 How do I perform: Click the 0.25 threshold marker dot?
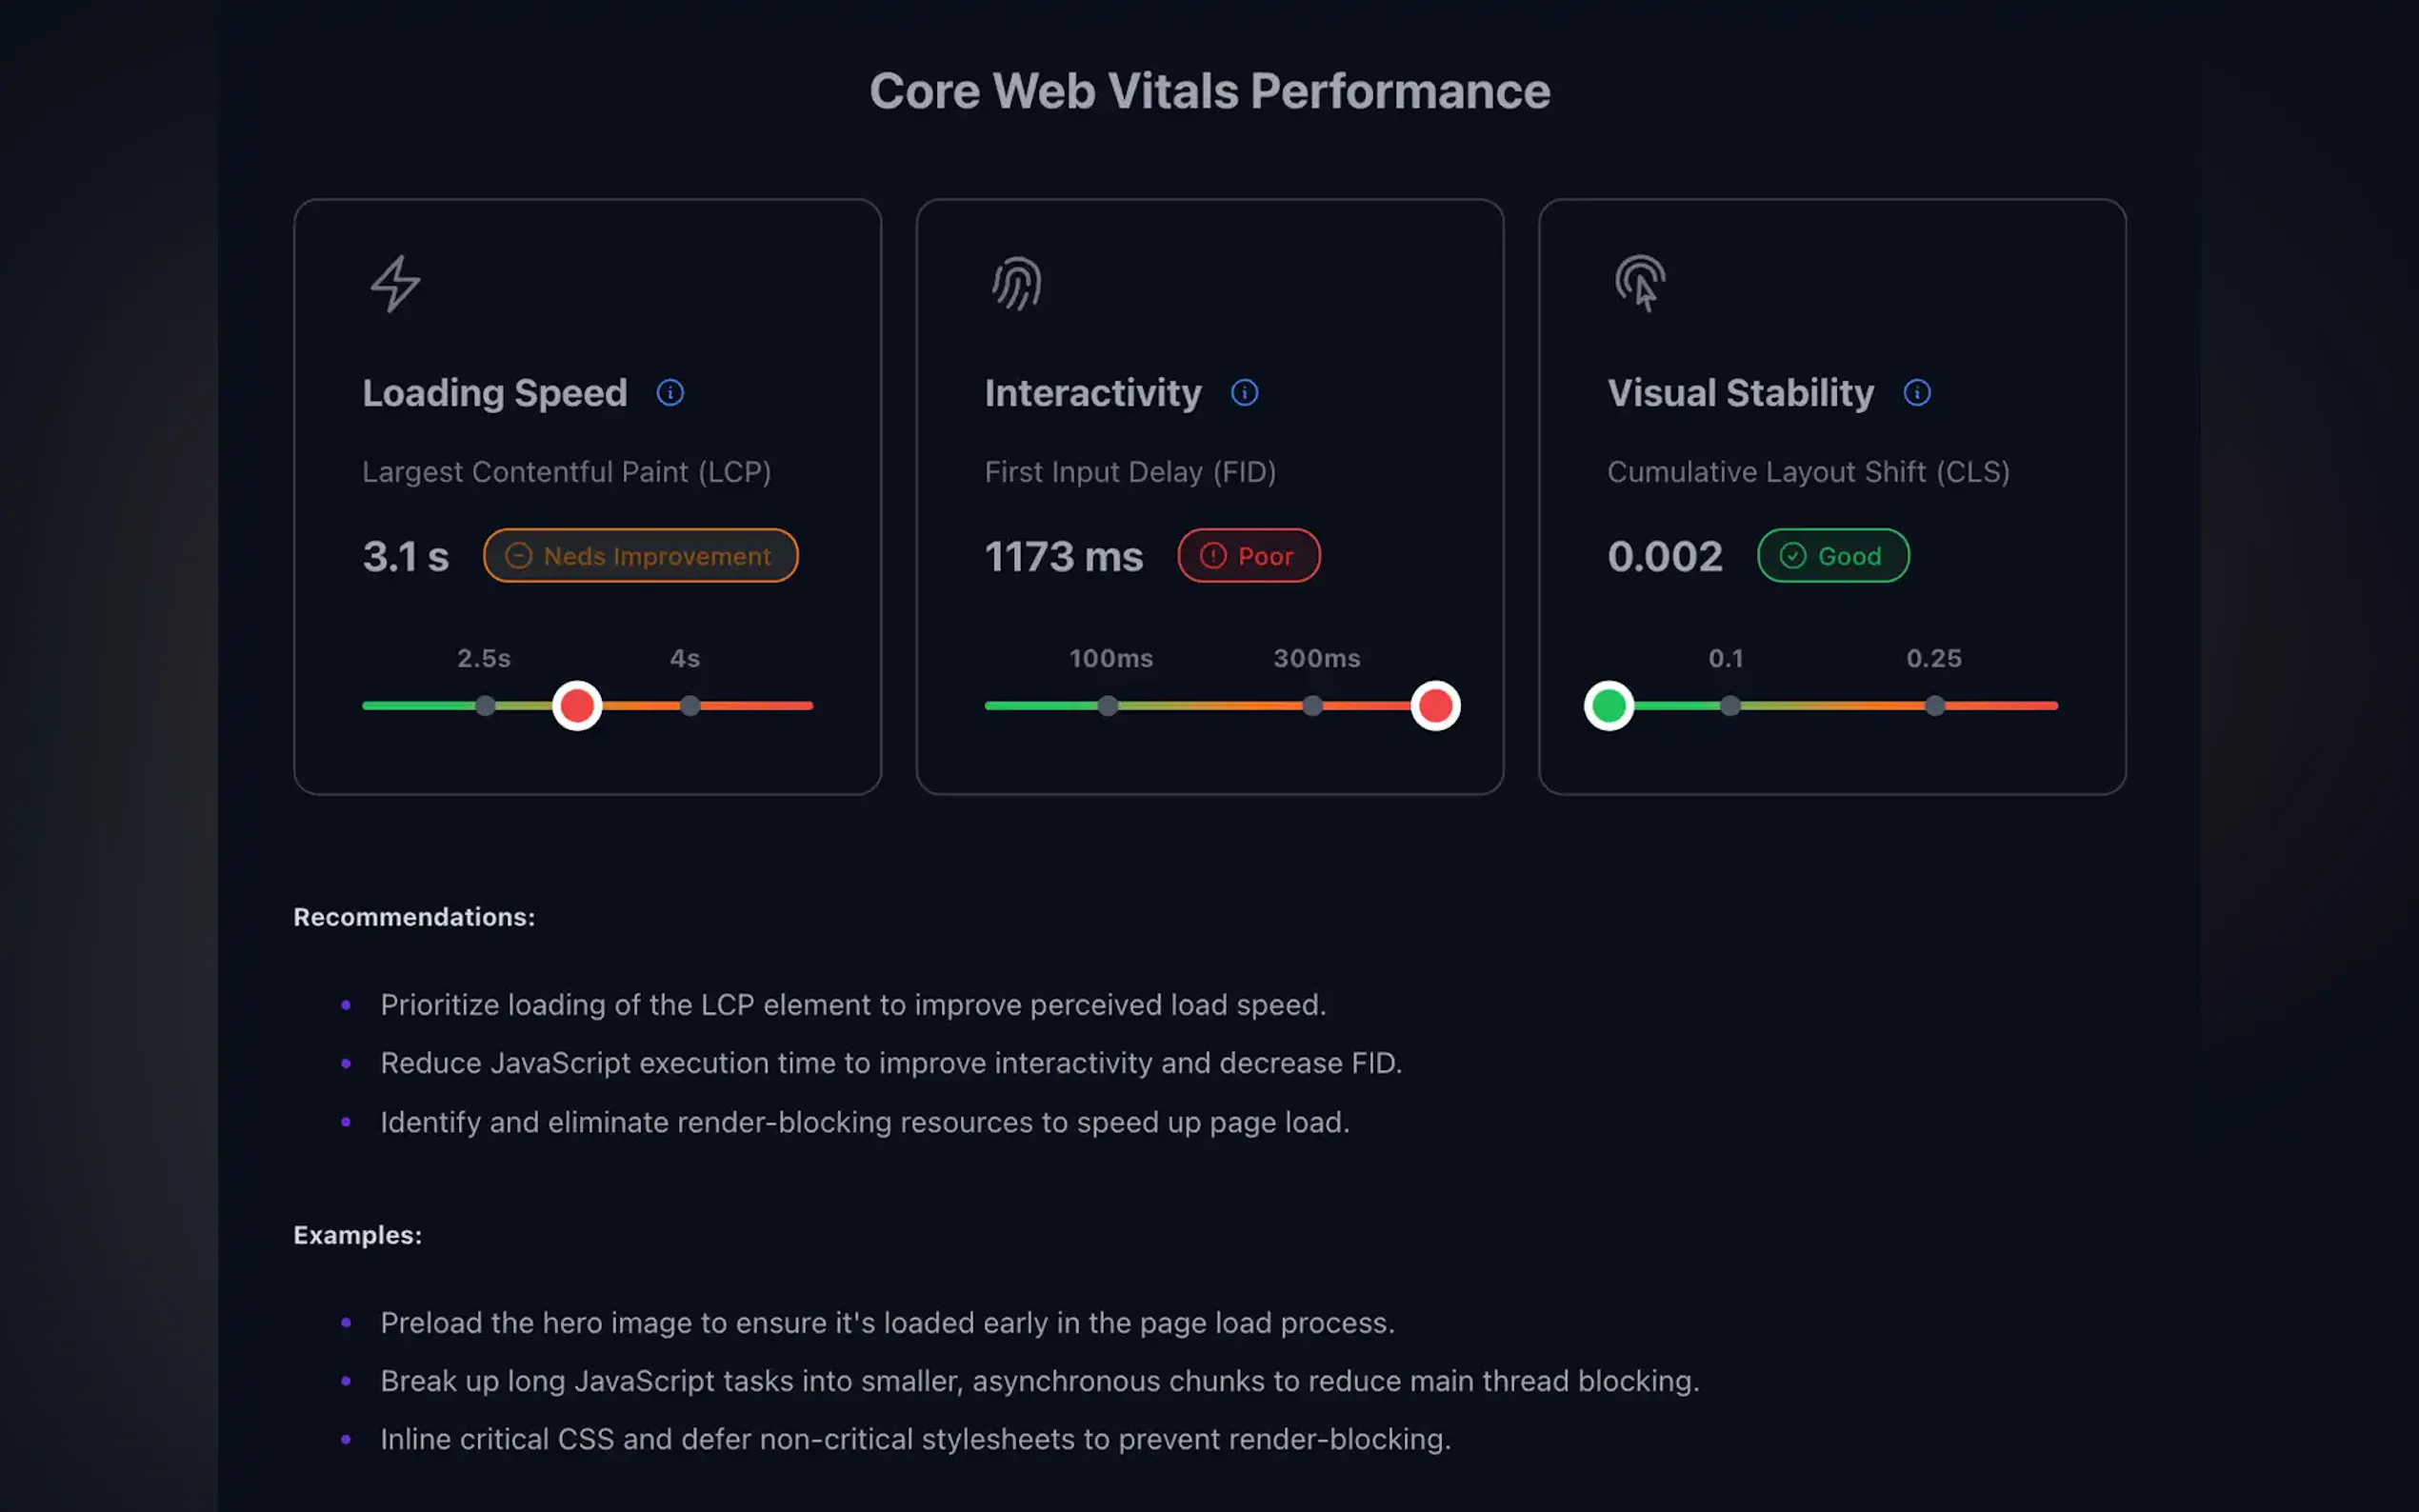click(1935, 706)
